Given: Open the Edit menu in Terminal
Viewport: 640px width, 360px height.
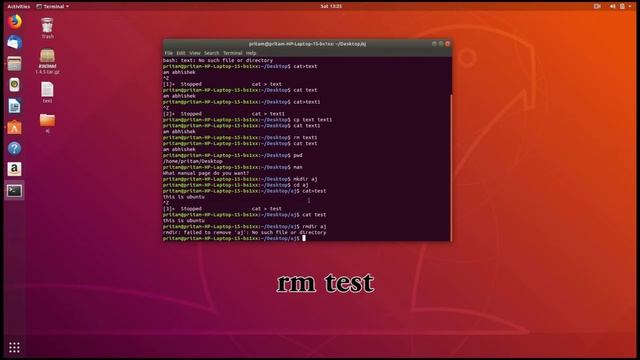Looking at the screenshot, I should pyautogui.click(x=181, y=53).
